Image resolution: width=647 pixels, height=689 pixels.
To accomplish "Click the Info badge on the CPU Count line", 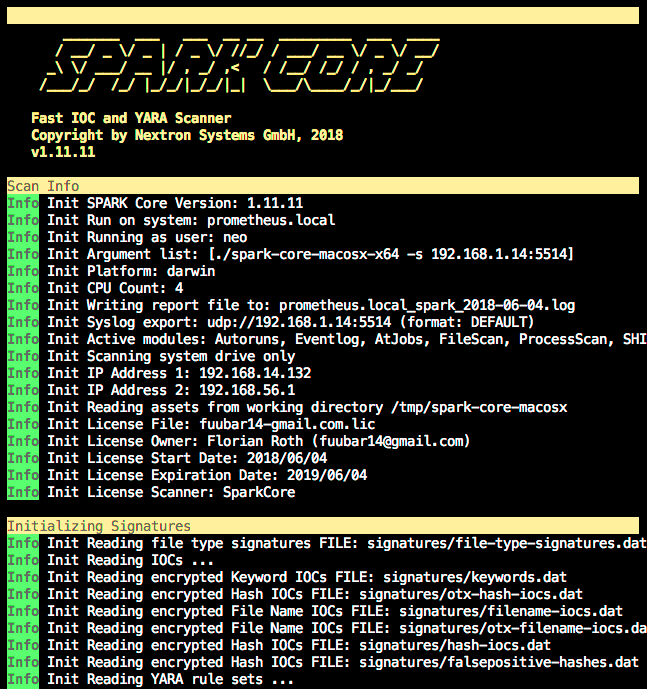I will (x=22, y=288).
